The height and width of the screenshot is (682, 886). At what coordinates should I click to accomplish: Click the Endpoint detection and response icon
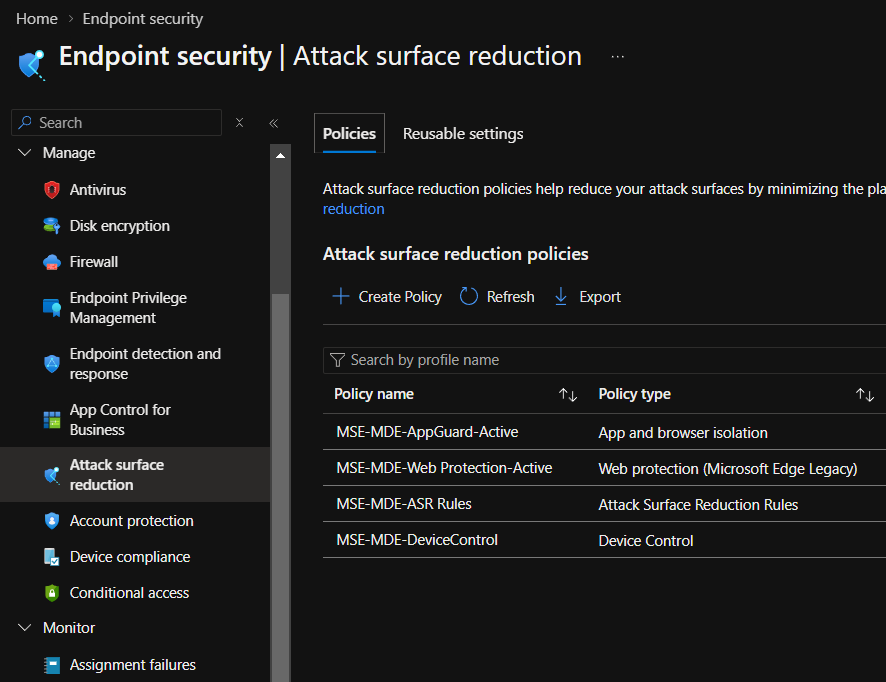tap(52, 364)
